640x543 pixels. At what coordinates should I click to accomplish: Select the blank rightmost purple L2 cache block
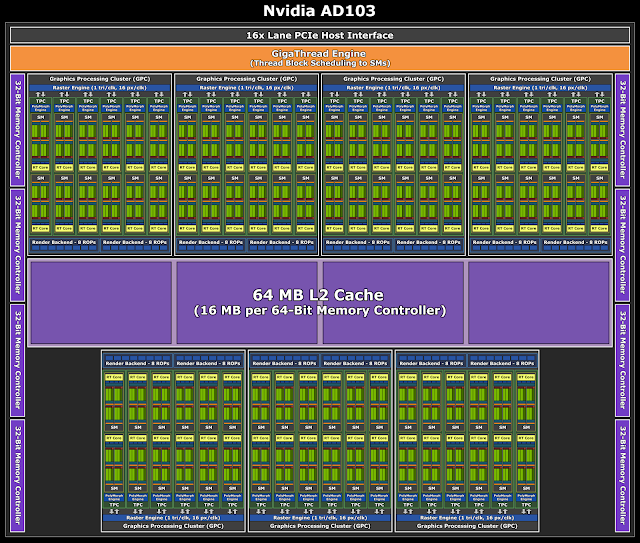point(539,303)
